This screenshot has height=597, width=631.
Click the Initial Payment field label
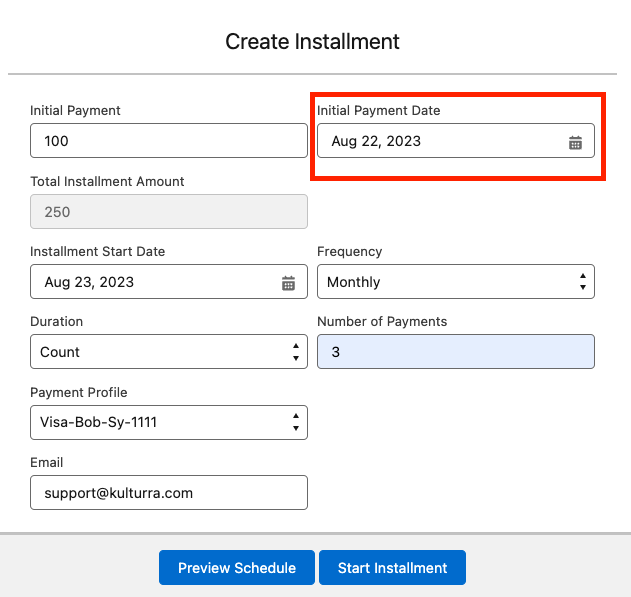coord(75,111)
